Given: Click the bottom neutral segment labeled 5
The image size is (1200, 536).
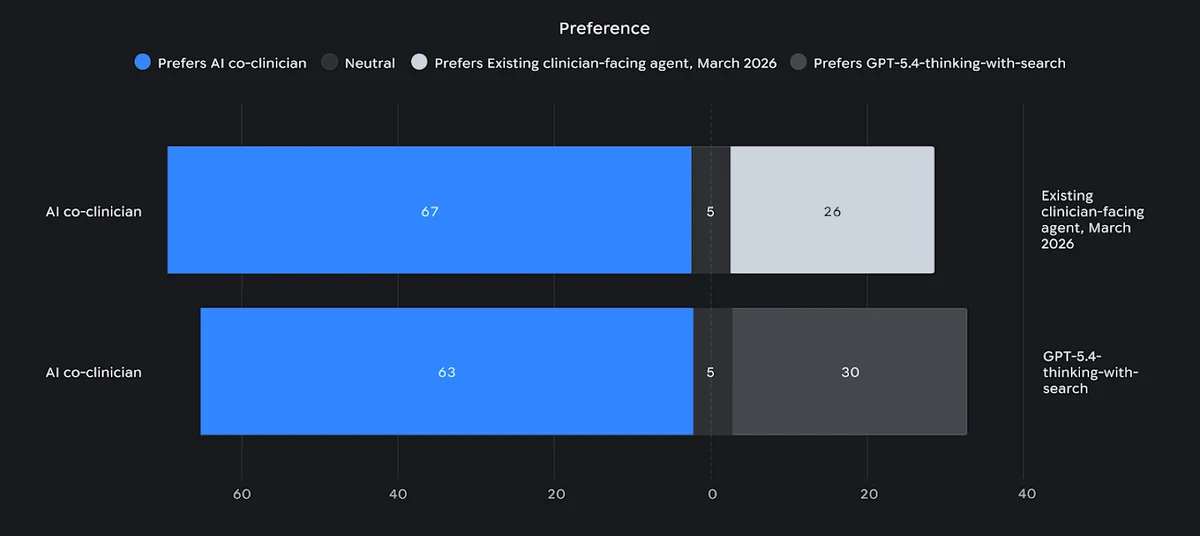Looking at the screenshot, I should [x=712, y=372].
